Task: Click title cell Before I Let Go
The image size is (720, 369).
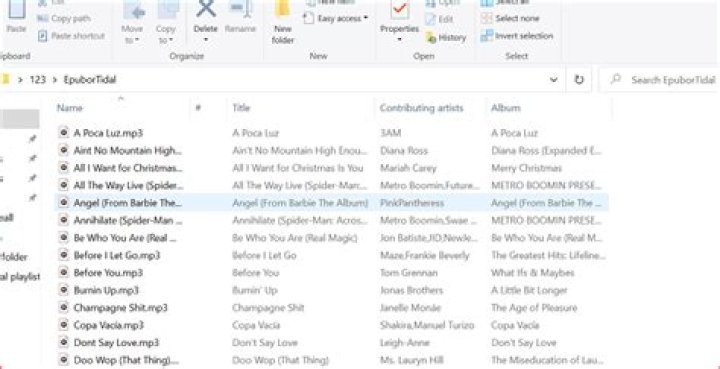Action: point(264,255)
